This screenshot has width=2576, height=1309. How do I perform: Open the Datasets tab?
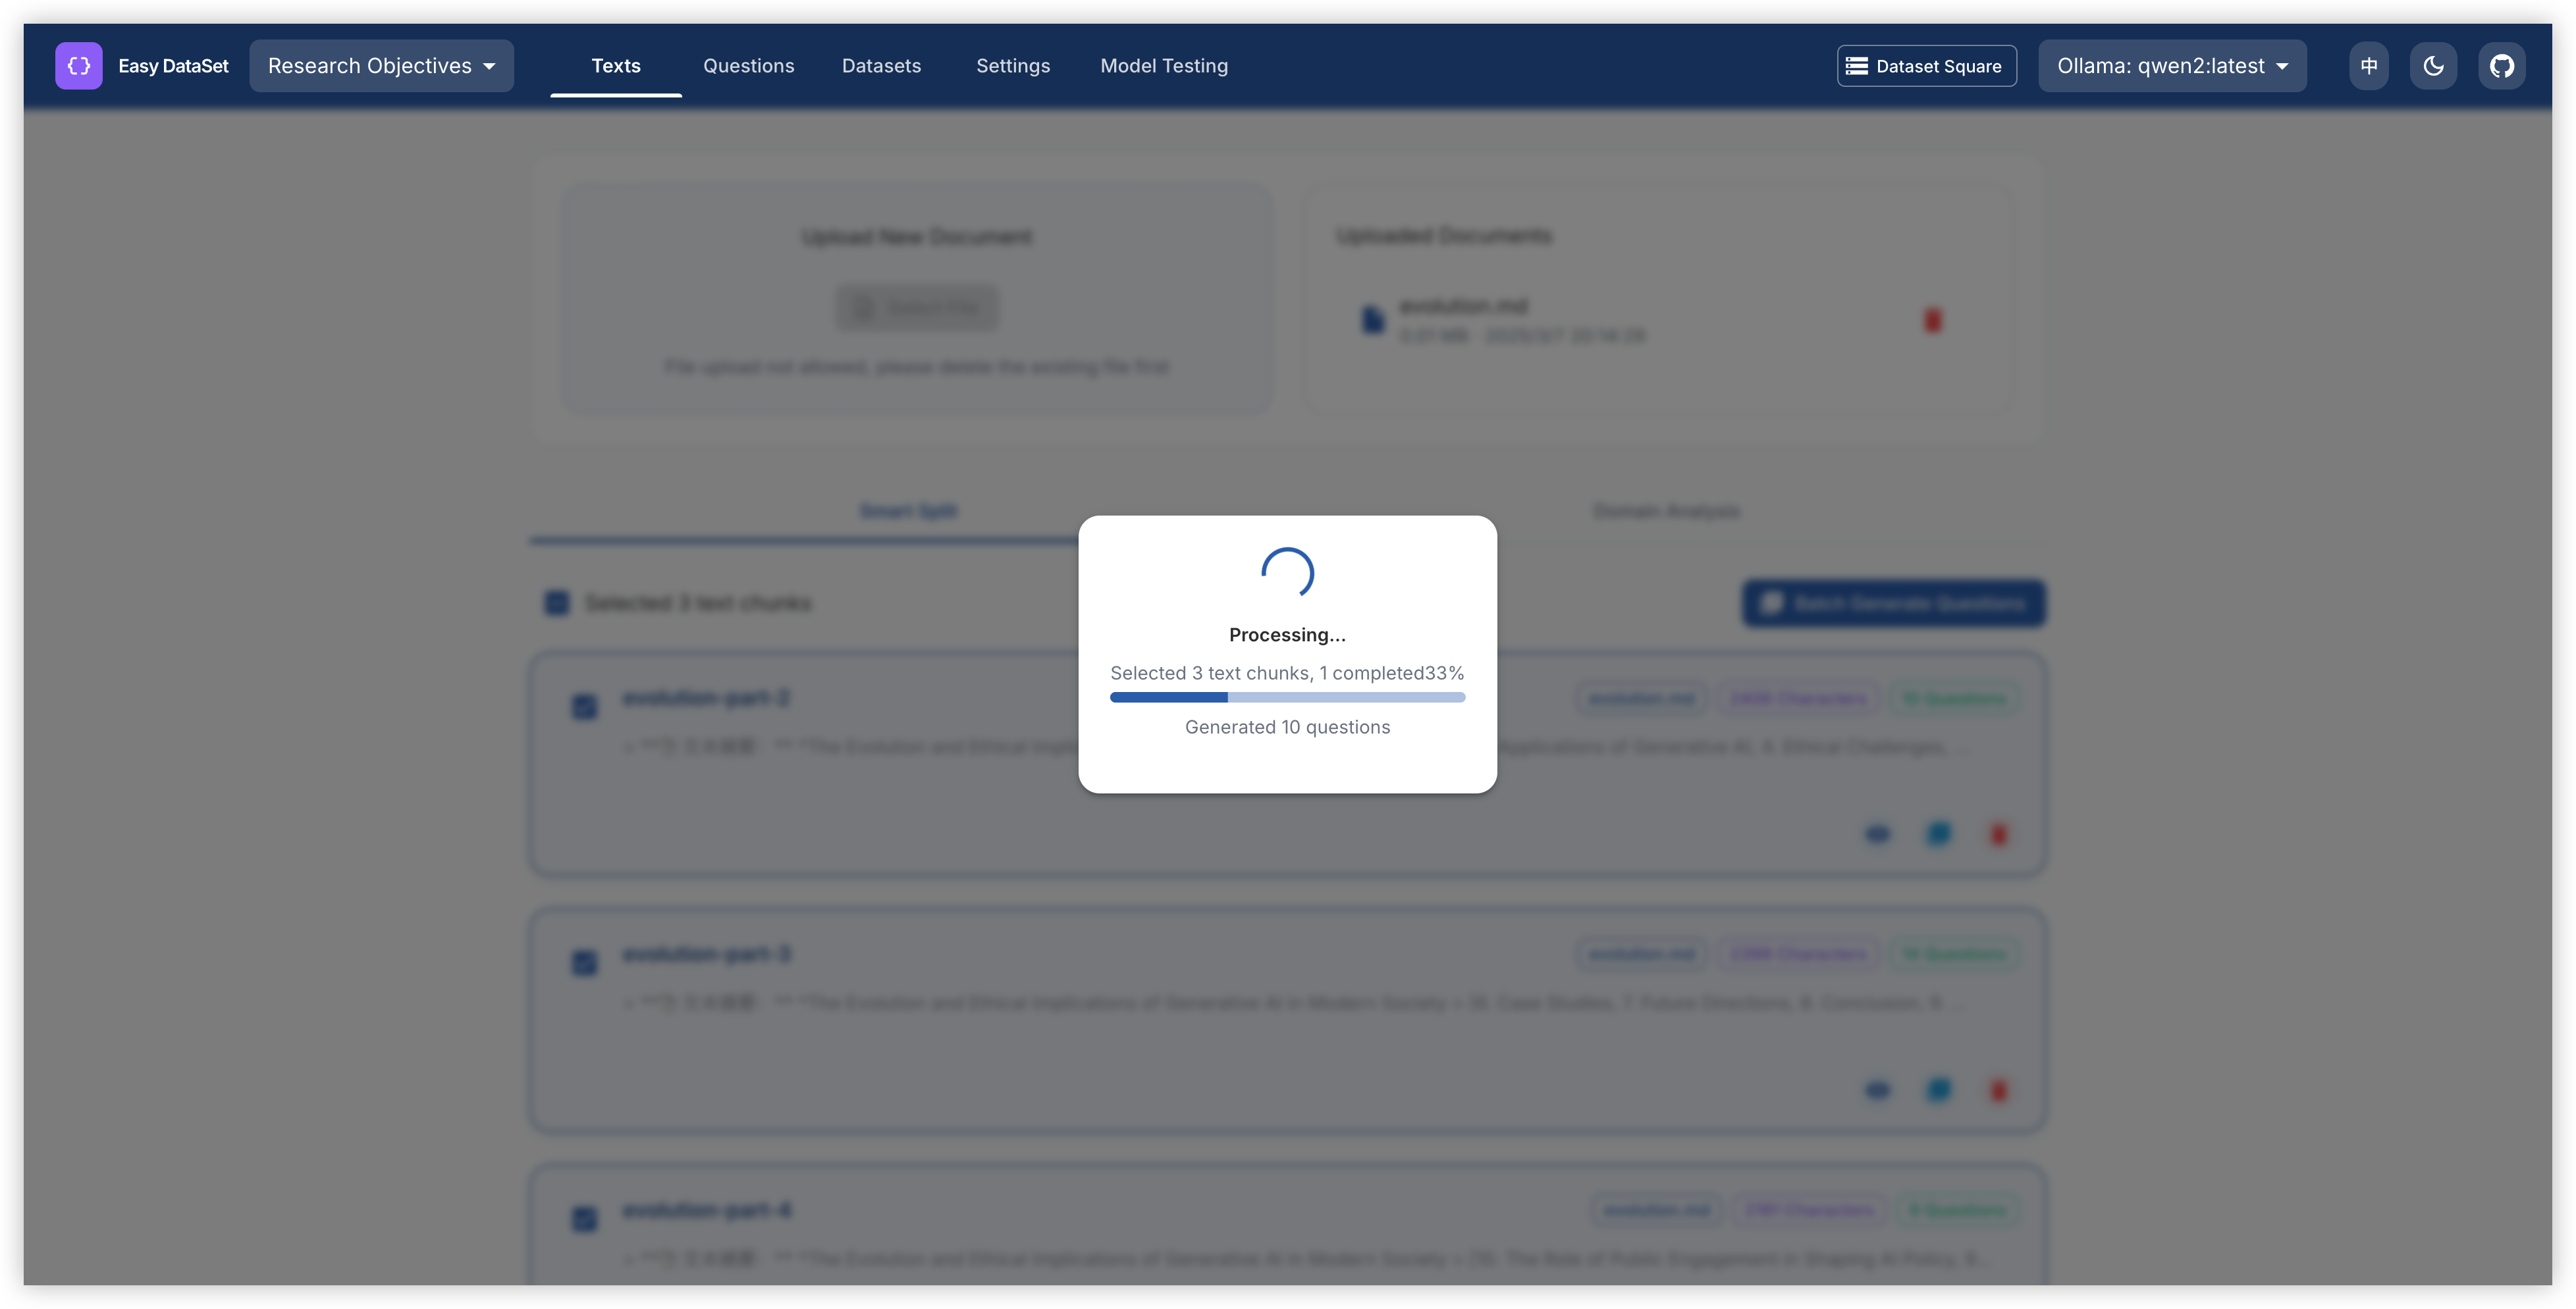[x=881, y=66]
